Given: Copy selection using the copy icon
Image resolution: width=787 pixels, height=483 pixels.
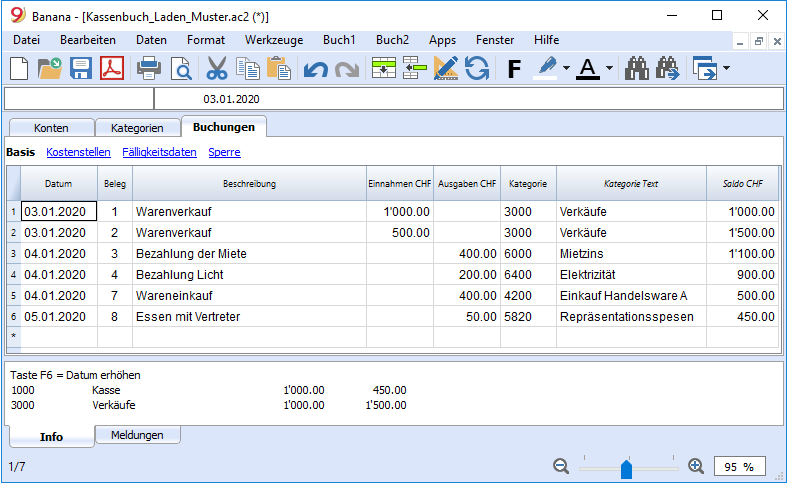Looking at the screenshot, I should [x=247, y=68].
